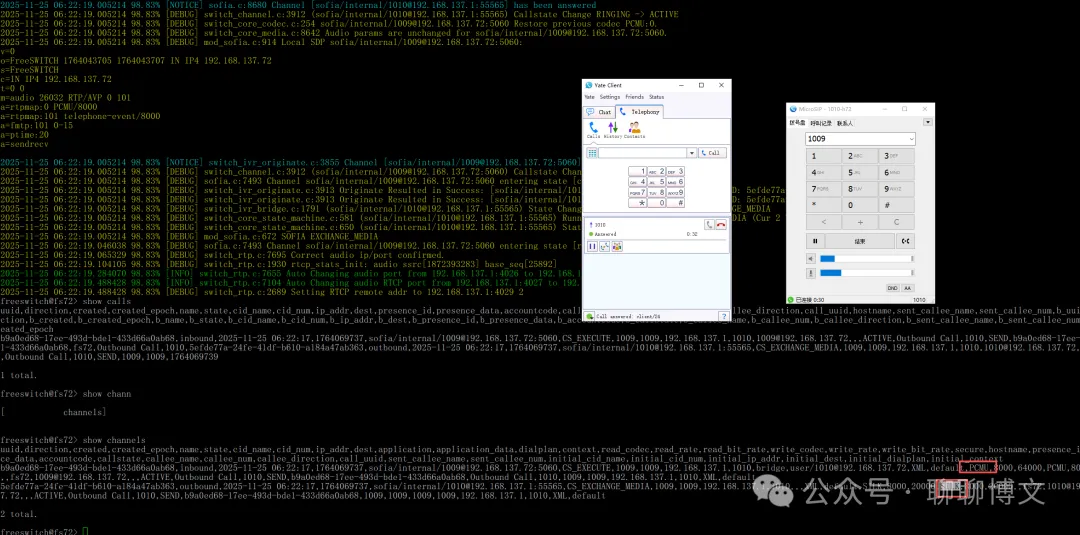The image size is (1080, 535).
Task: Click the MicroSIP transfer call icon
Action: (x=905, y=241)
